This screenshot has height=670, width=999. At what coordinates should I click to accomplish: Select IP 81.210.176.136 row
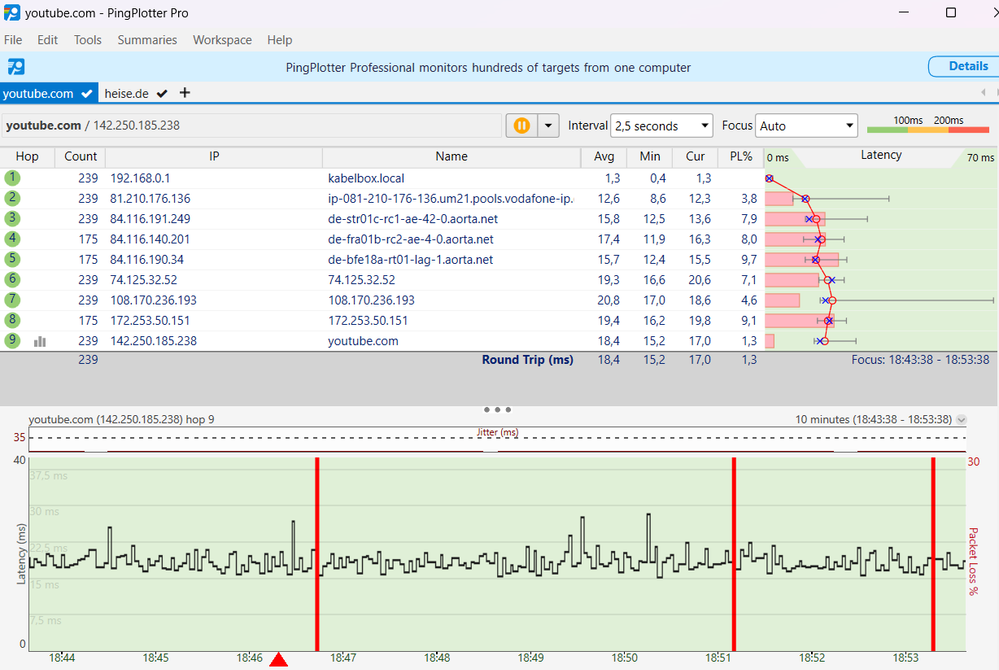point(150,199)
